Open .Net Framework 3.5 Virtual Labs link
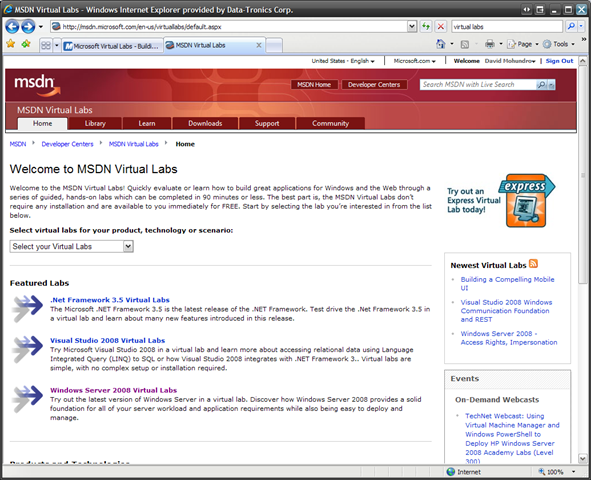 tap(110, 300)
